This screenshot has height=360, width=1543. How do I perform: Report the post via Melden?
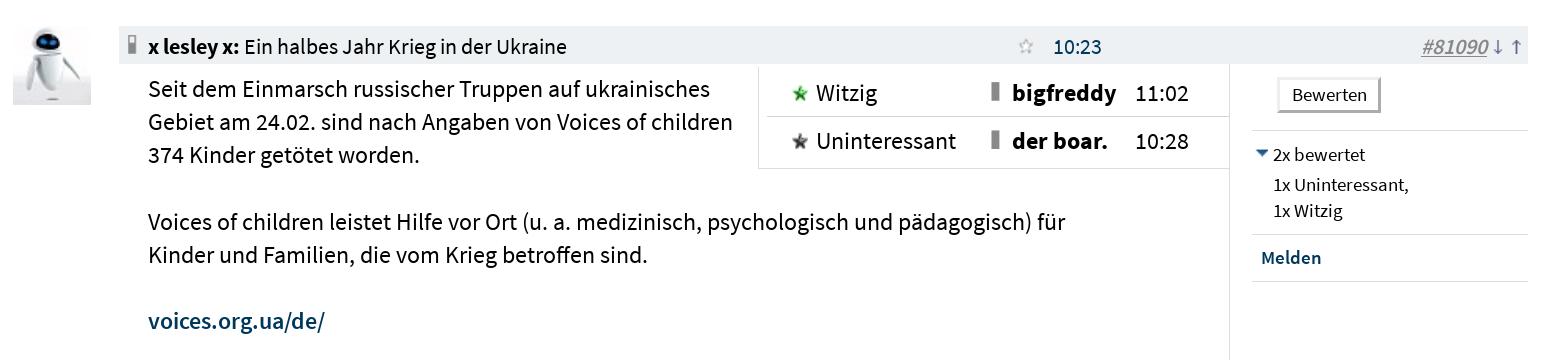(x=1291, y=258)
